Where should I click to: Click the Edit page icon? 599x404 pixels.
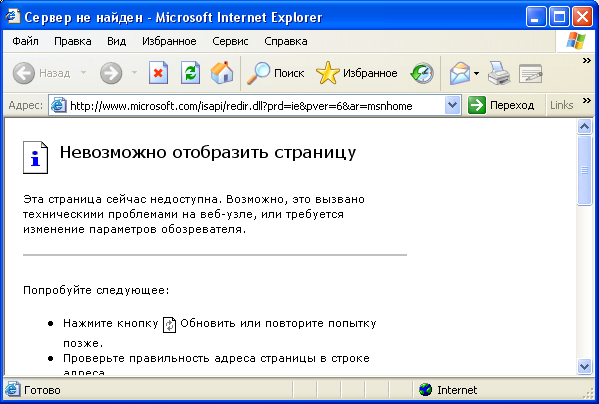(x=530, y=73)
